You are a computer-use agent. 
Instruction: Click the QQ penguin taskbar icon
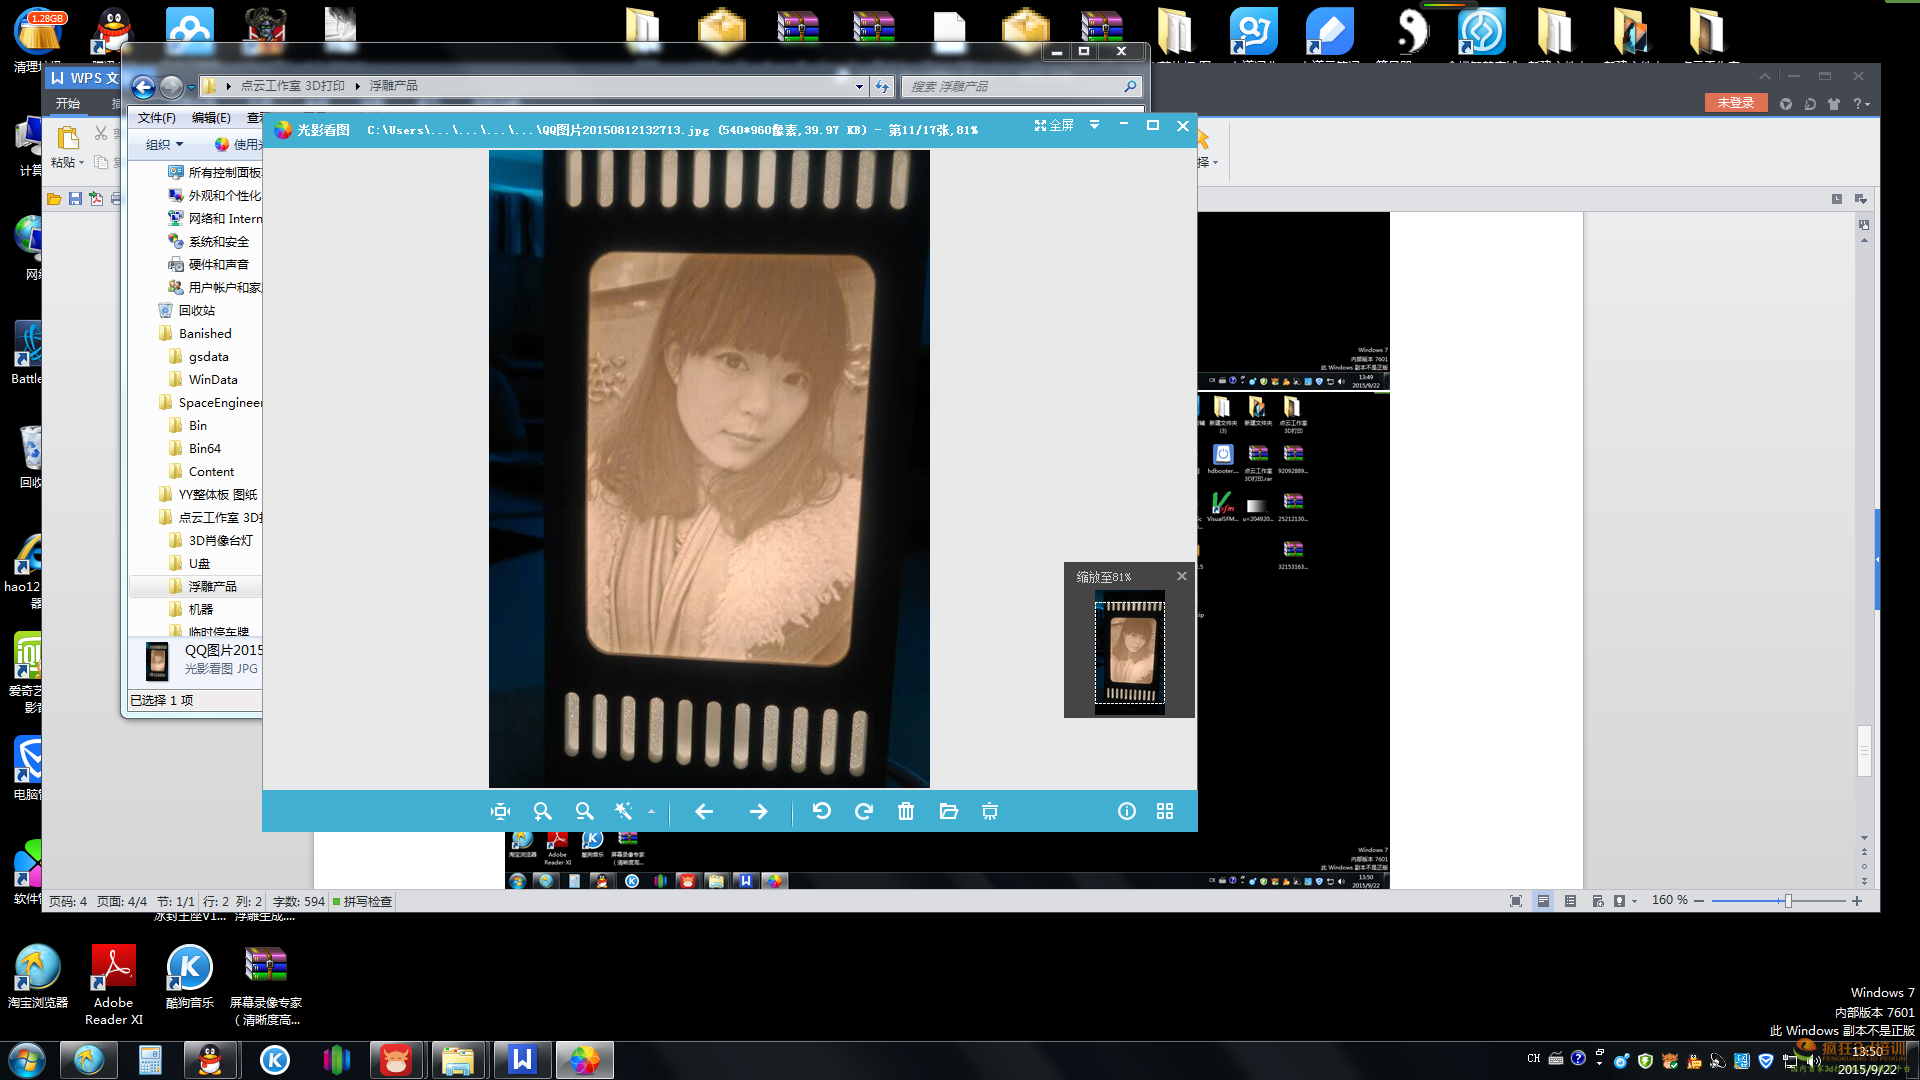[211, 1060]
